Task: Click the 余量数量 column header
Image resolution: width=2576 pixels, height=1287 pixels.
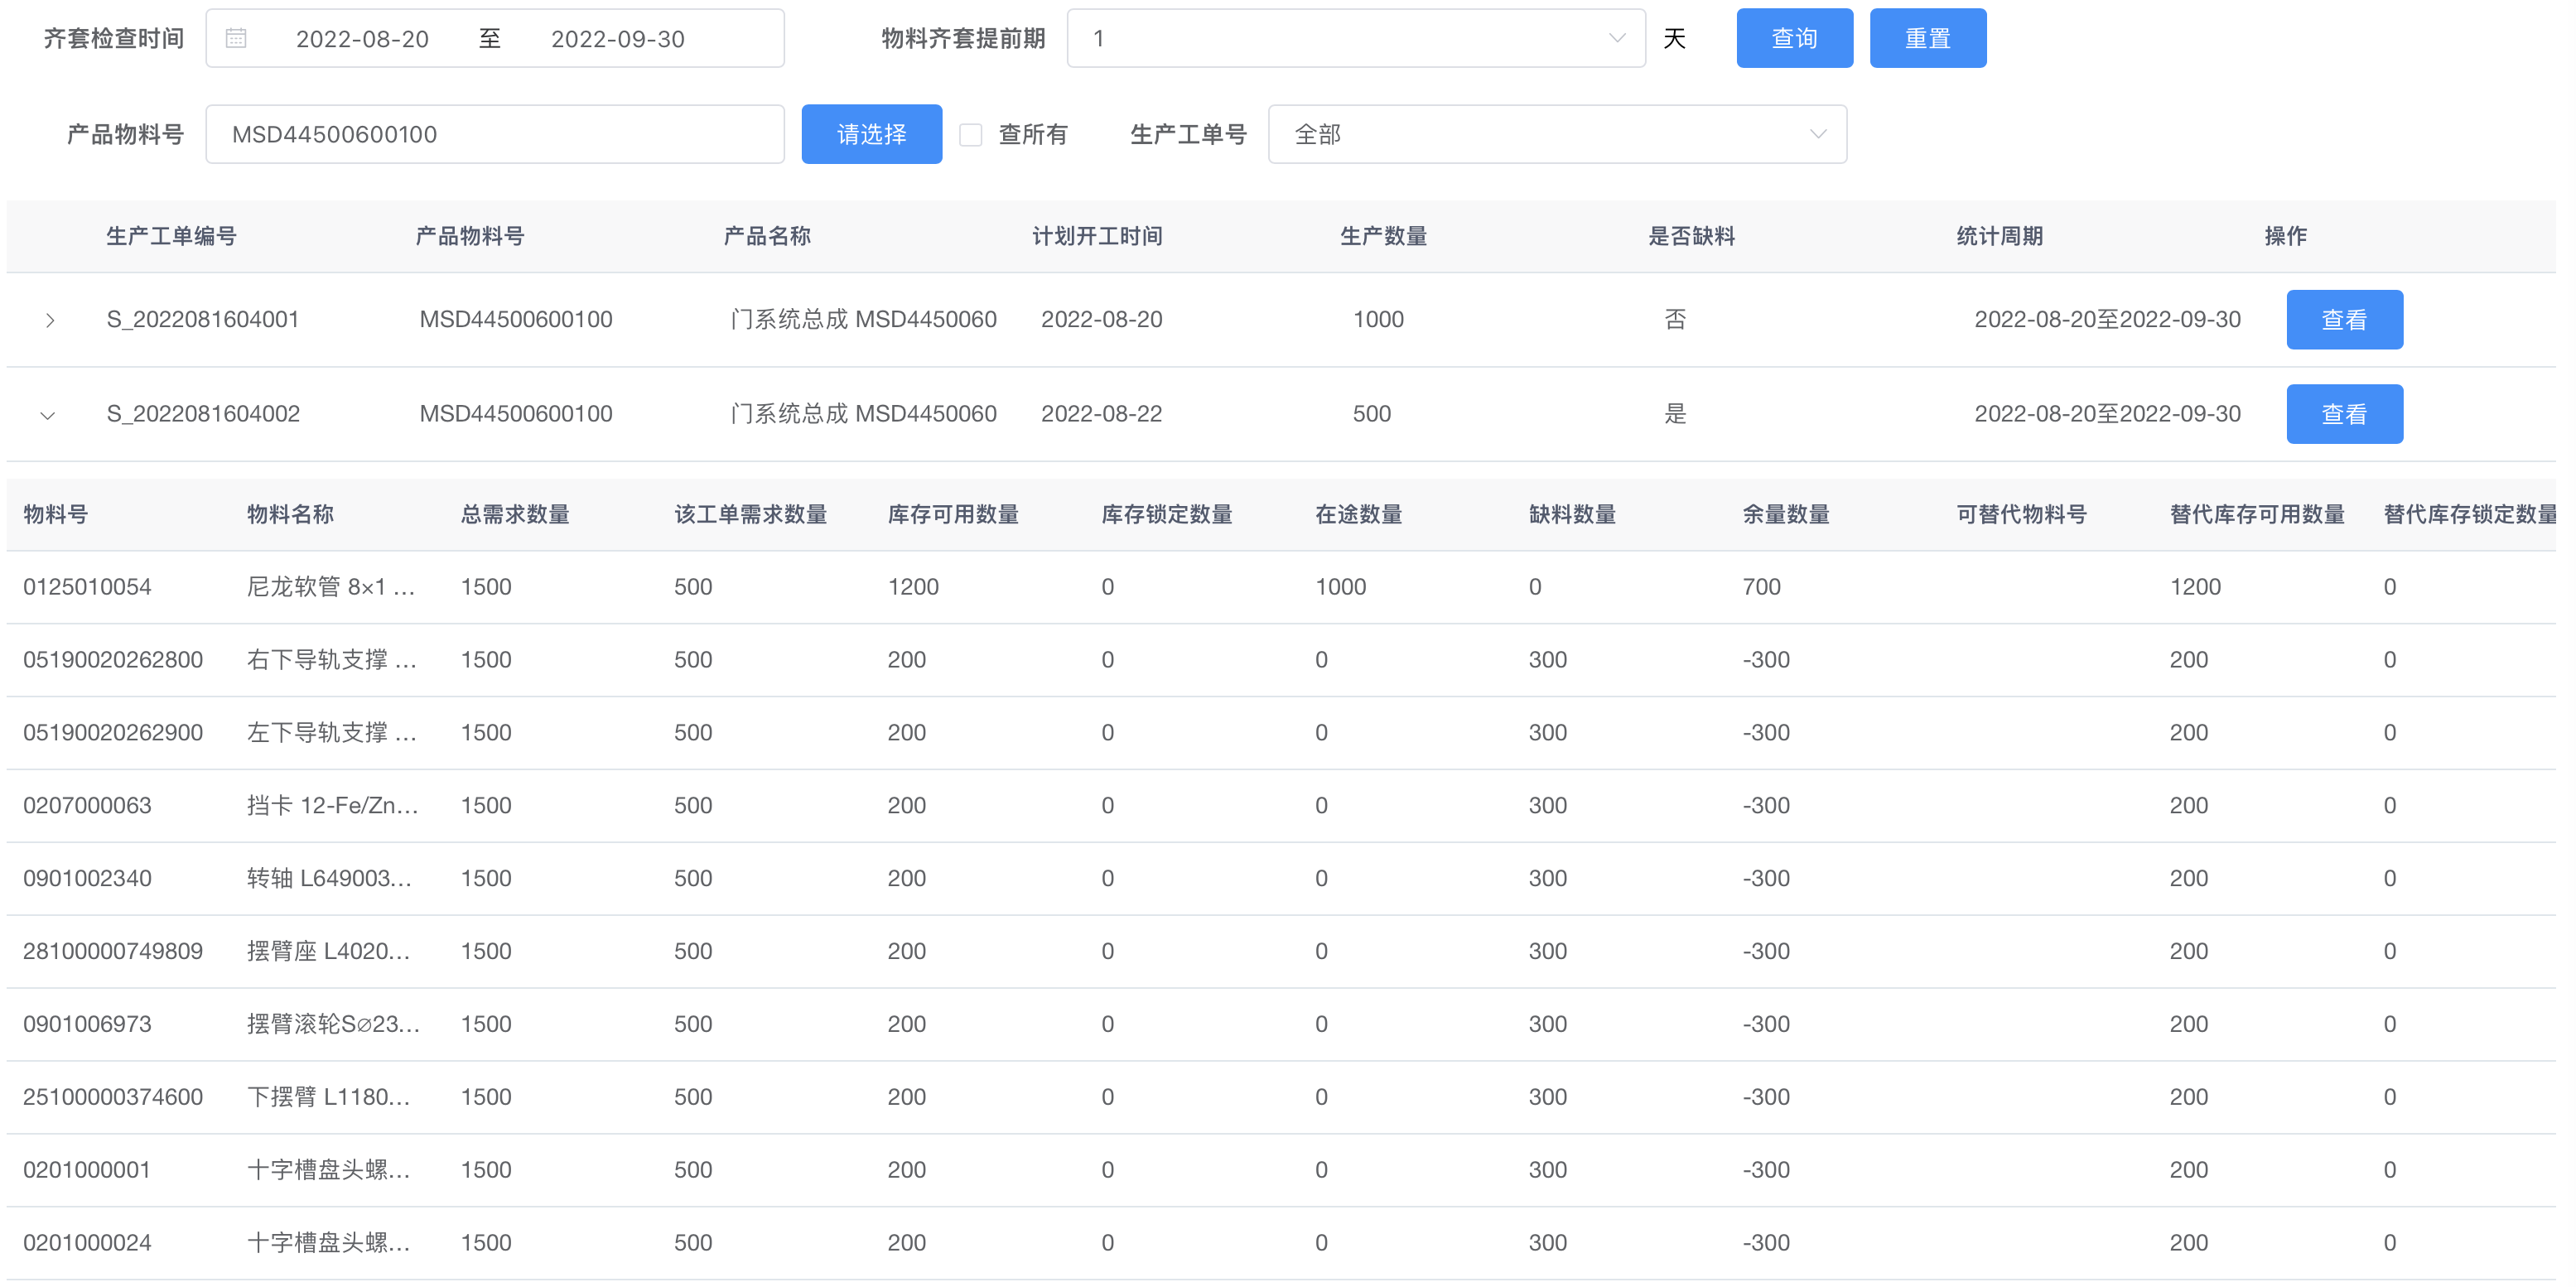Action: click(x=1786, y=514)
